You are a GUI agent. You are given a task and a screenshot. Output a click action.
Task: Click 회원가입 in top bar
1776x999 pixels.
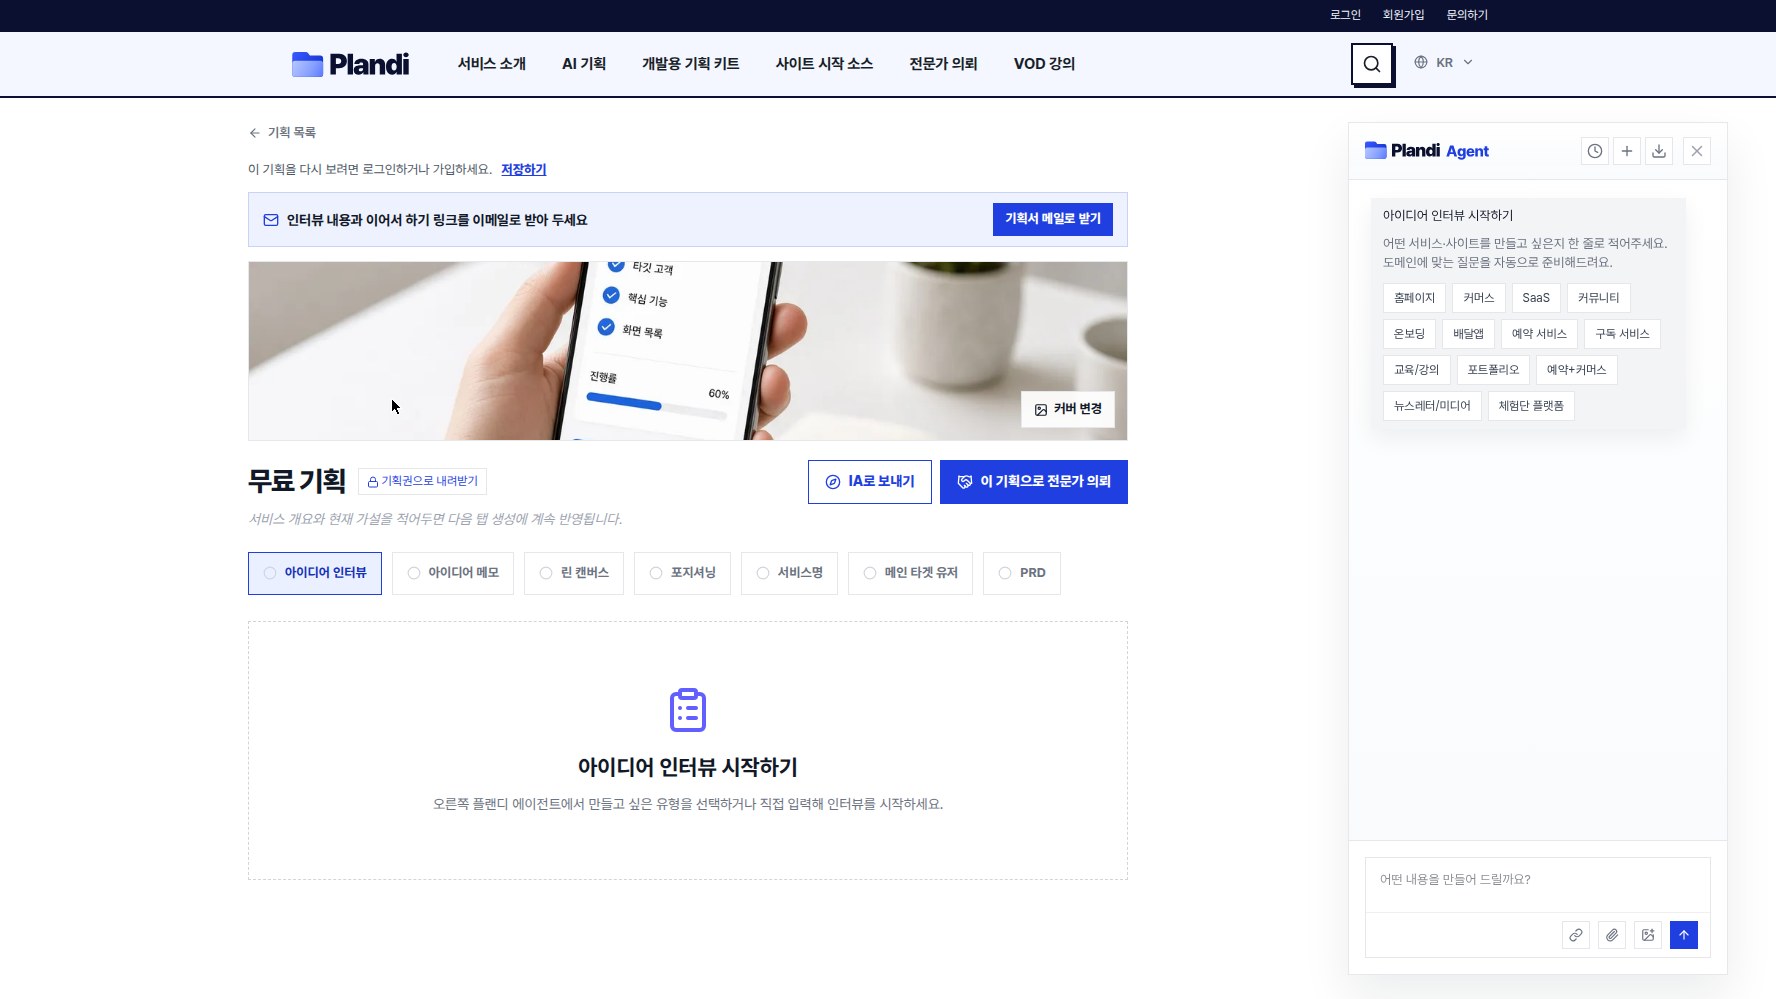tap(1403, 15)
